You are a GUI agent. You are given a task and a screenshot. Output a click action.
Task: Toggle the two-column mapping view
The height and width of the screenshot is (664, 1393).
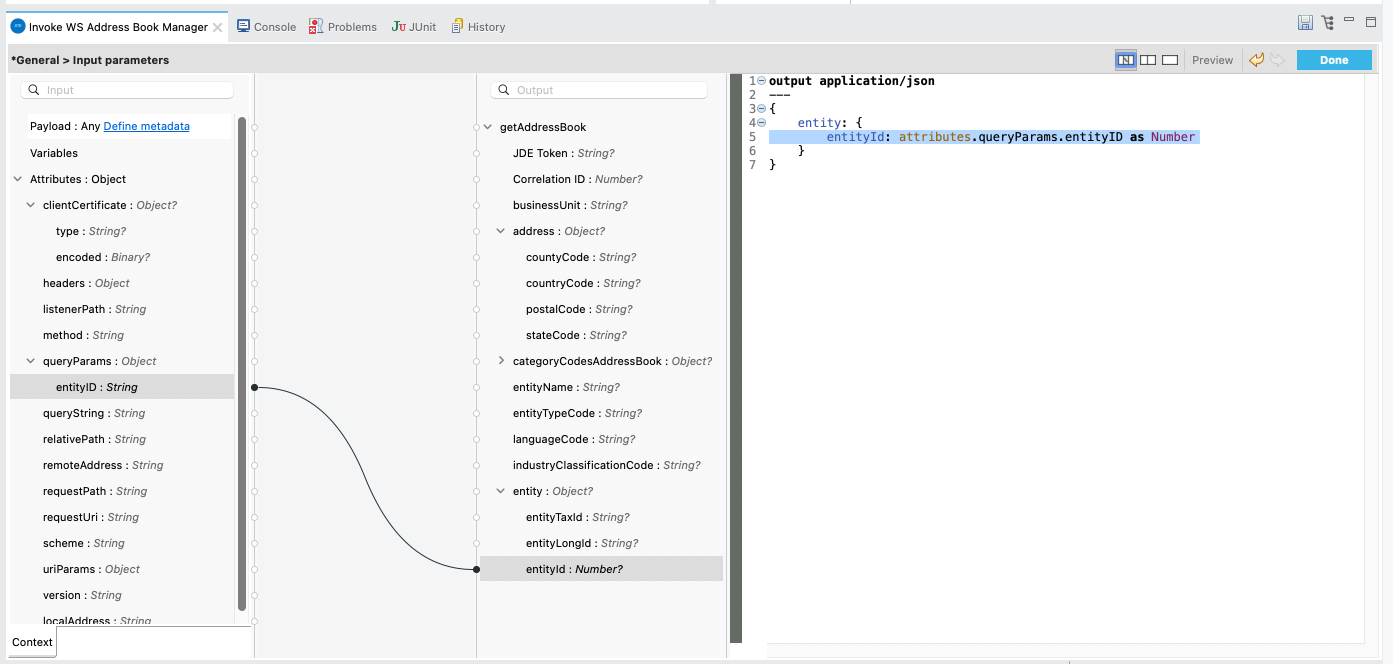[1148, 60]
